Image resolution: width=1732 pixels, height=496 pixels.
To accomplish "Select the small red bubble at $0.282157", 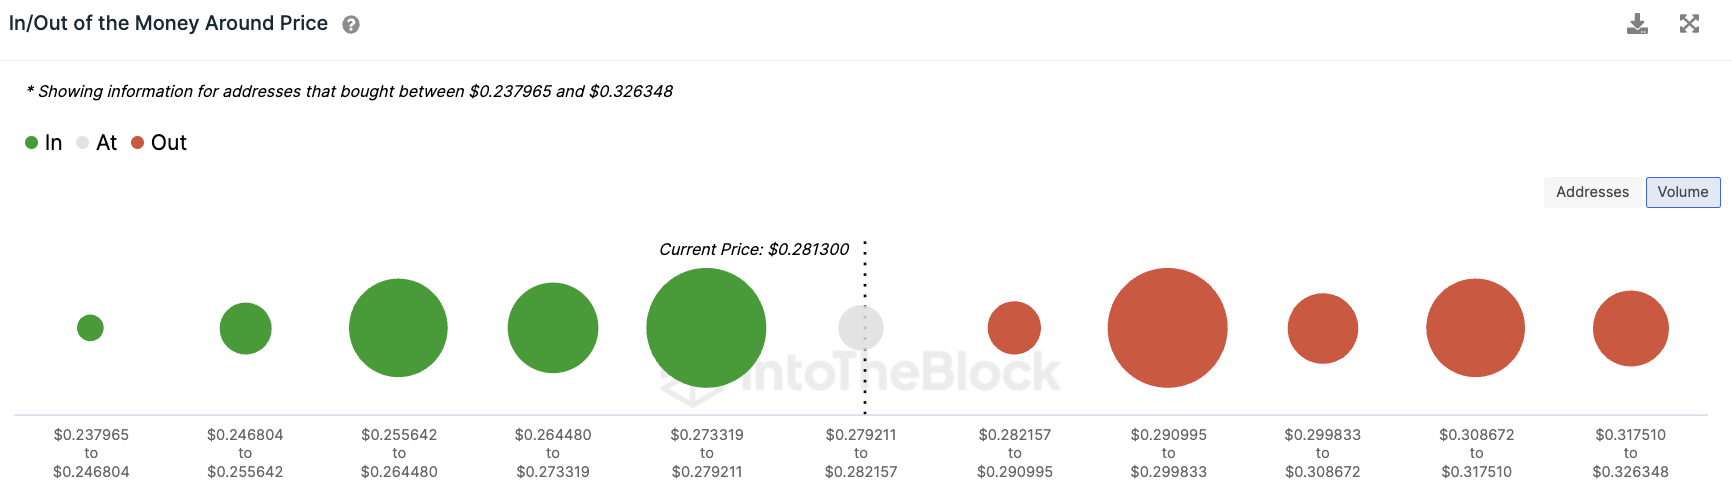I will pos(1014,328).
